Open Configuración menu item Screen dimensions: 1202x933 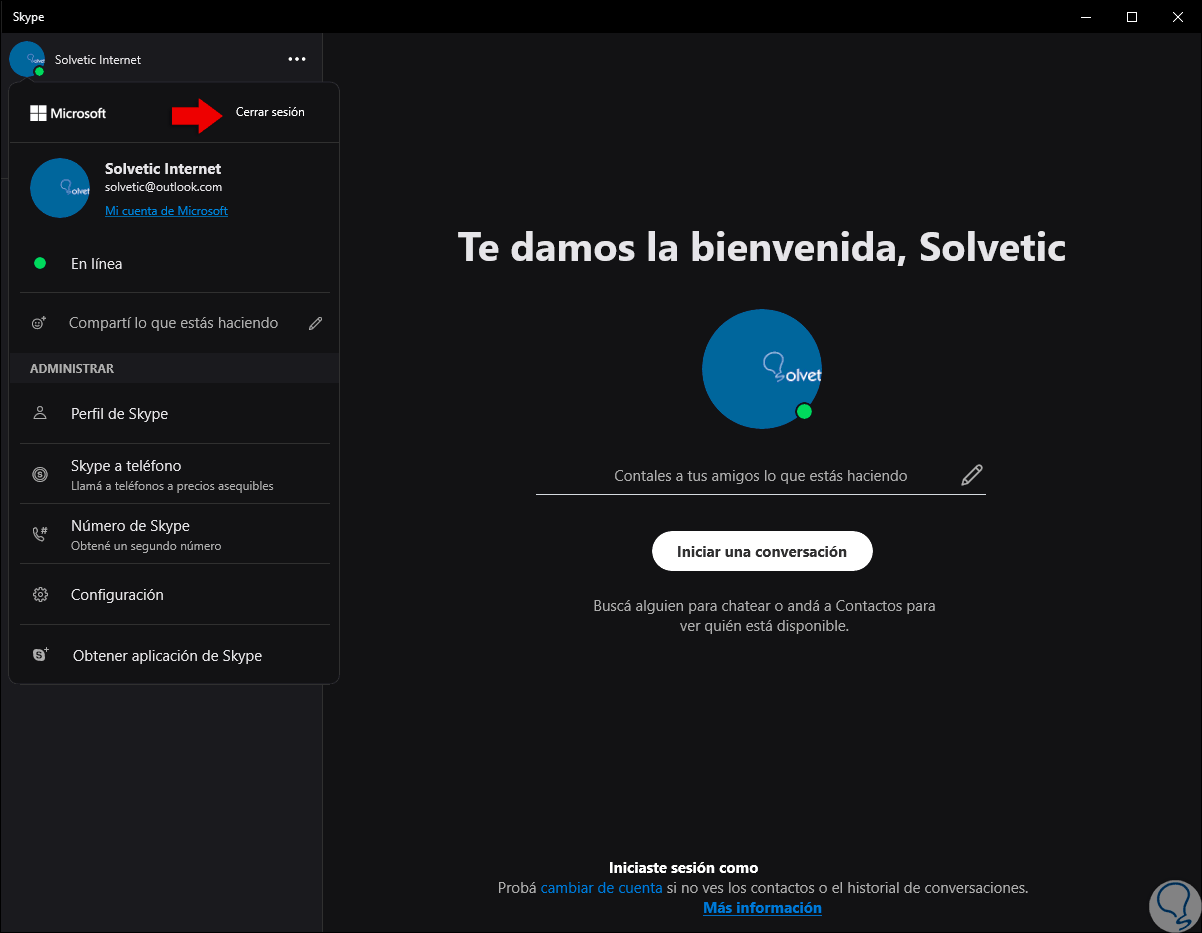174,594
